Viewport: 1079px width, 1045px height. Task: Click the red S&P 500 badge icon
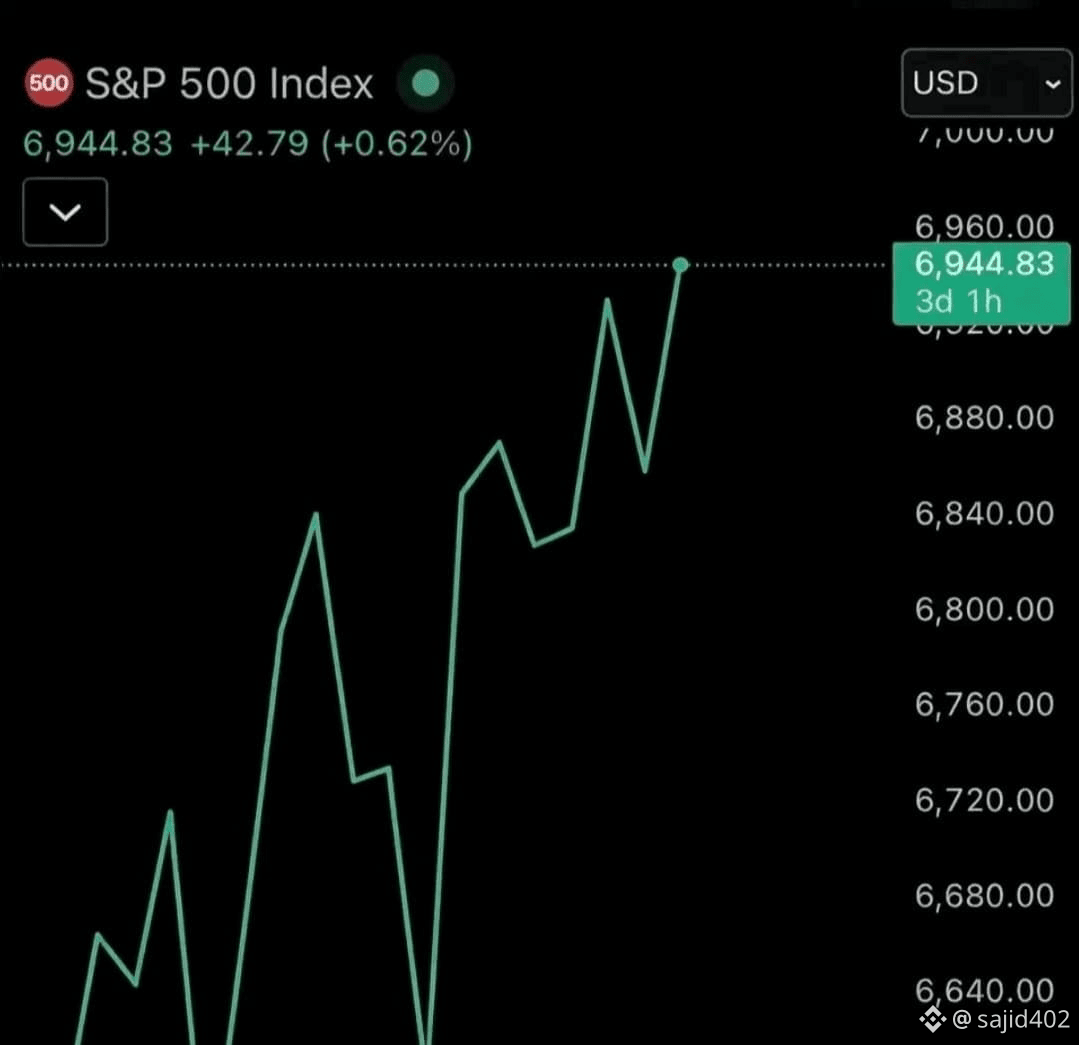click(48, 83)
